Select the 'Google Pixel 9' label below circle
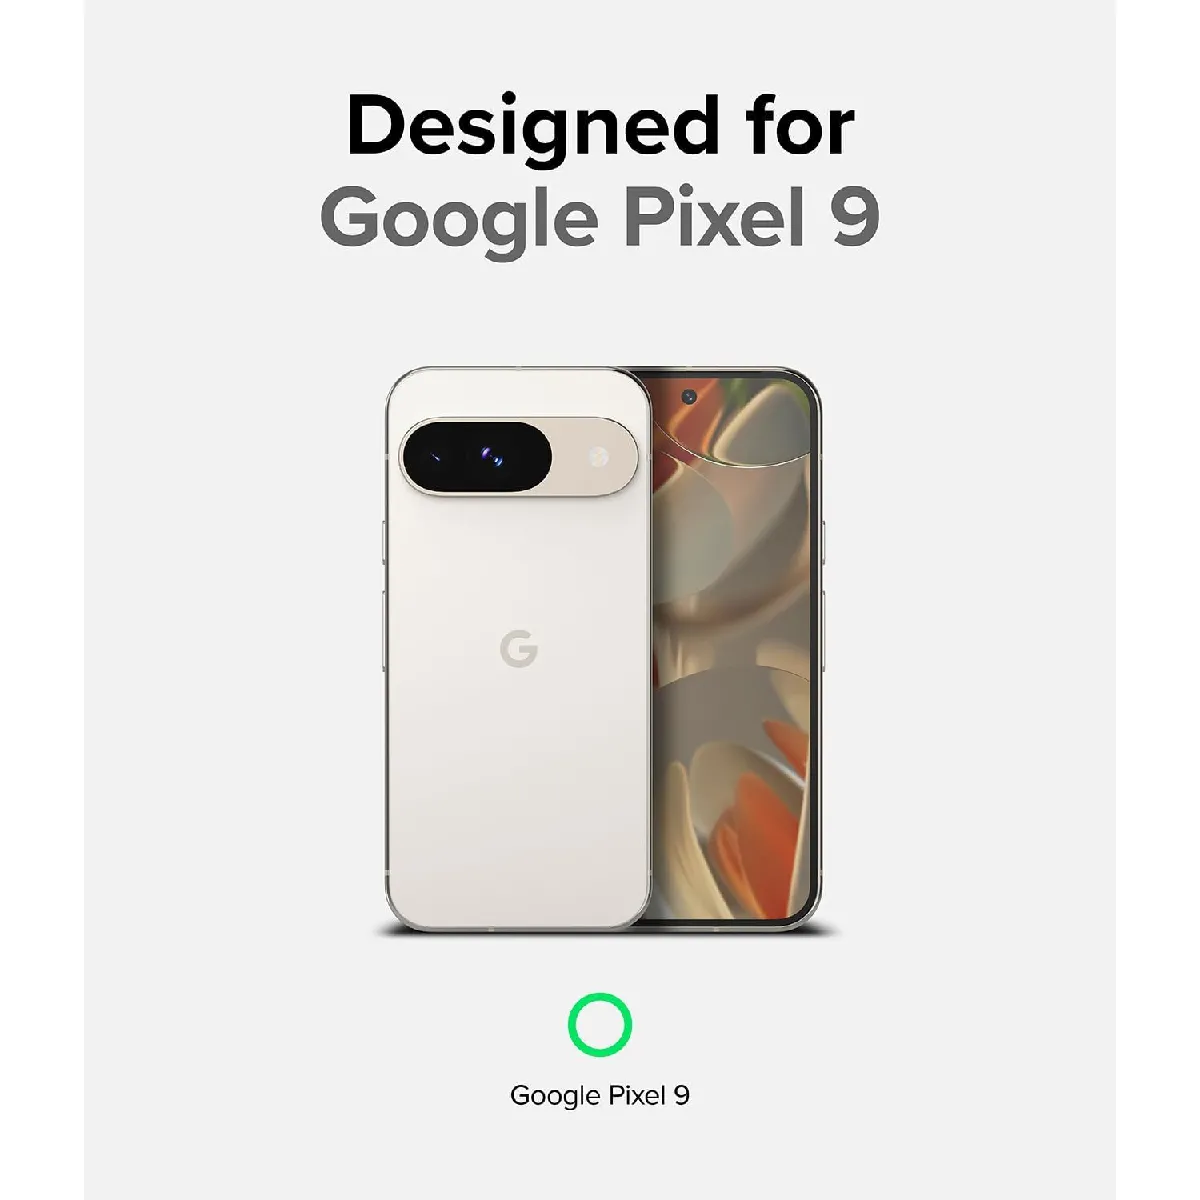This screenshot has width=1200, height=1200. 600,1095
